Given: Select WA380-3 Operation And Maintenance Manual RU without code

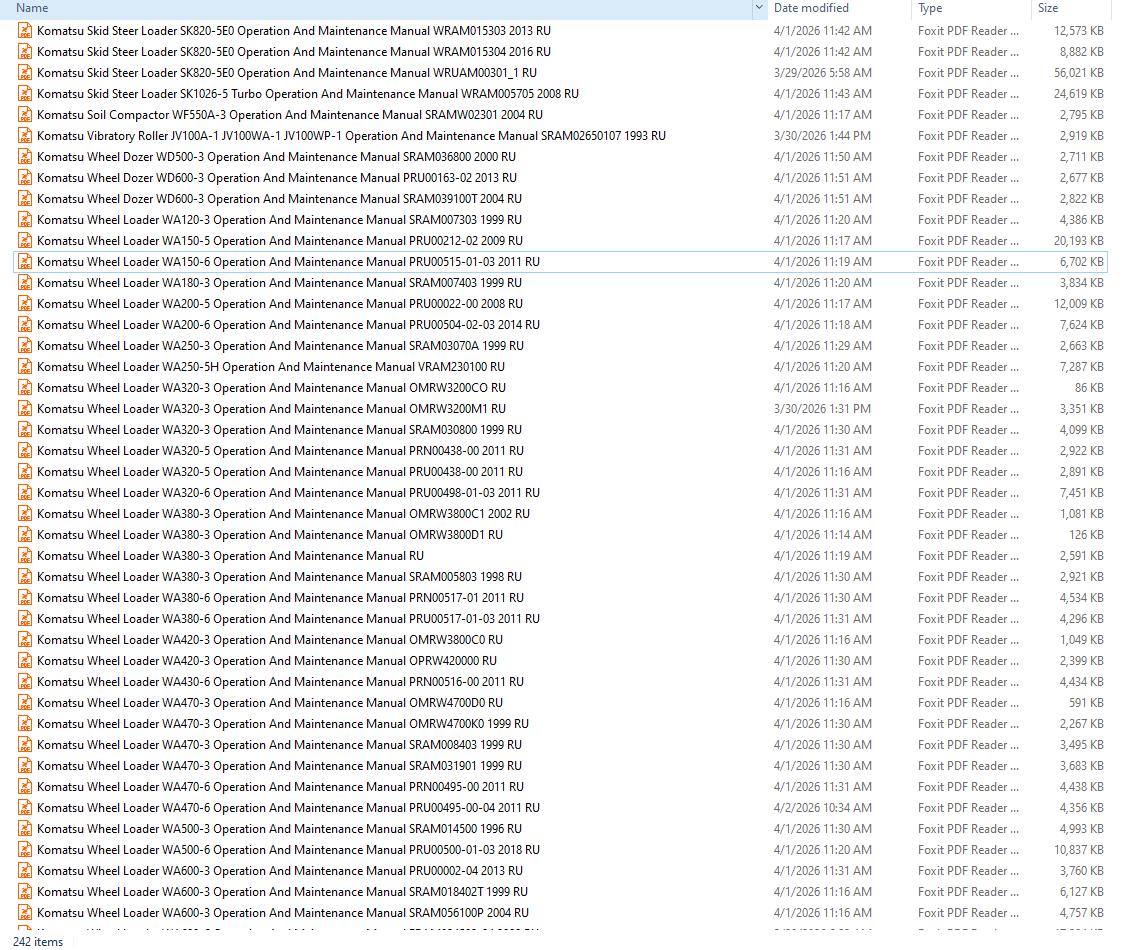Looking at the screenshot, I should (231, 556).
